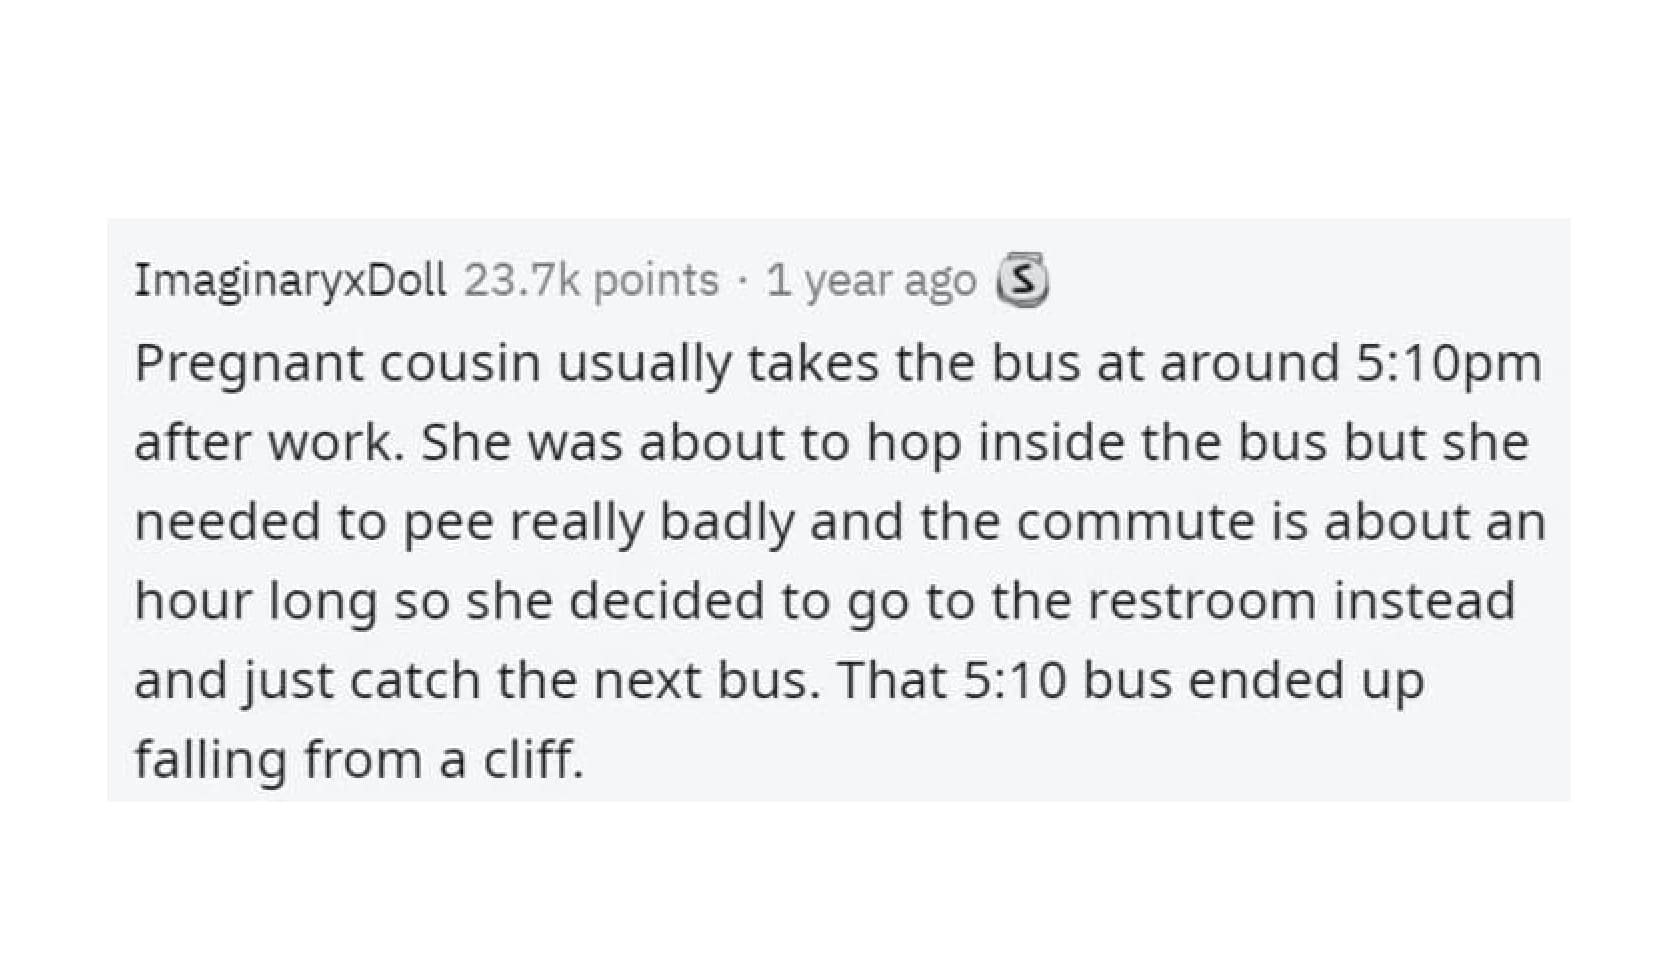Click the phrase 'after work.'

pos(269,442)
